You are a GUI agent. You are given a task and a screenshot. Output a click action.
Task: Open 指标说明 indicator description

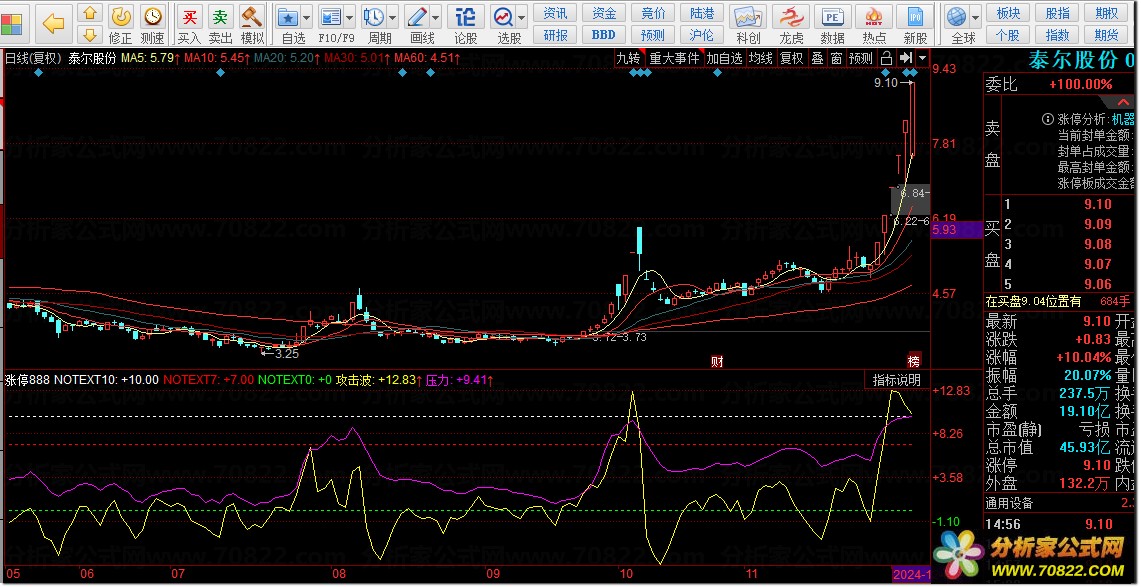click(896, 380)
